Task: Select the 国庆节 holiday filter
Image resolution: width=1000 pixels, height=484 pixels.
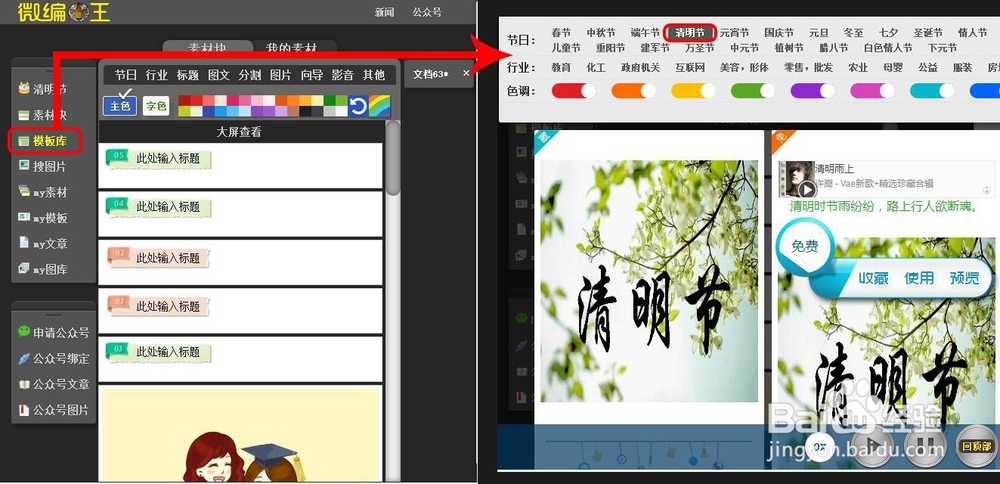Action: (x=779, y=33)
